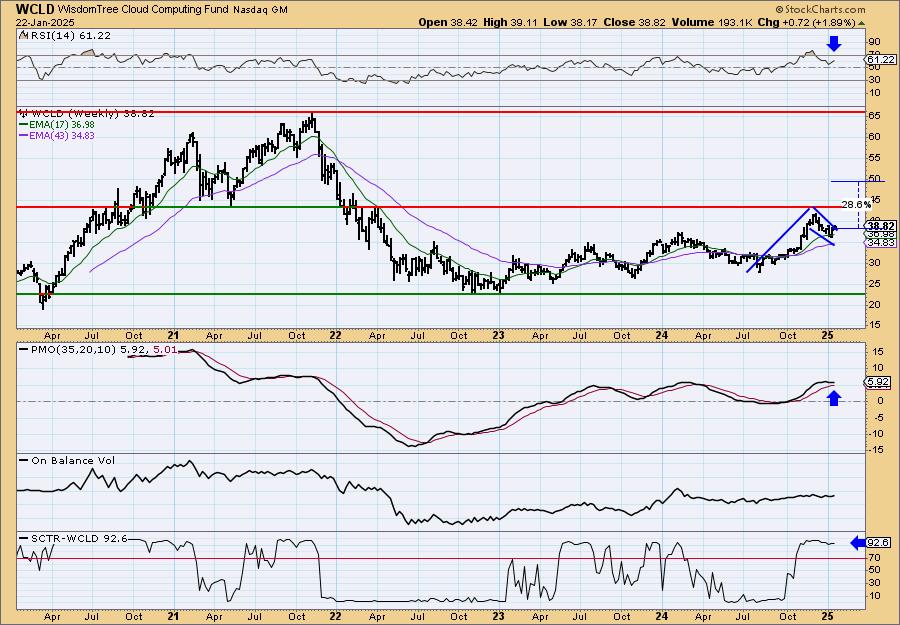The height and width of the screenshot is (625, 900).
Task: Click the 38.82 last price tag on right axis
Action: click(881, 226)
